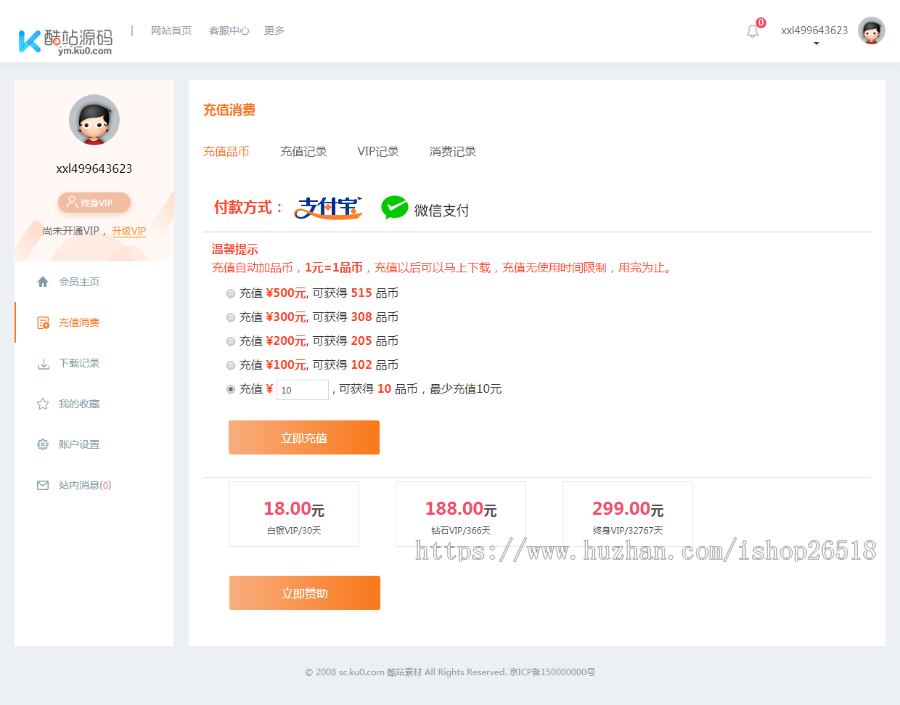The width and height of the screenshot is (900, 705).
Task: Click the Ku0 site logo
Action: 65,41
